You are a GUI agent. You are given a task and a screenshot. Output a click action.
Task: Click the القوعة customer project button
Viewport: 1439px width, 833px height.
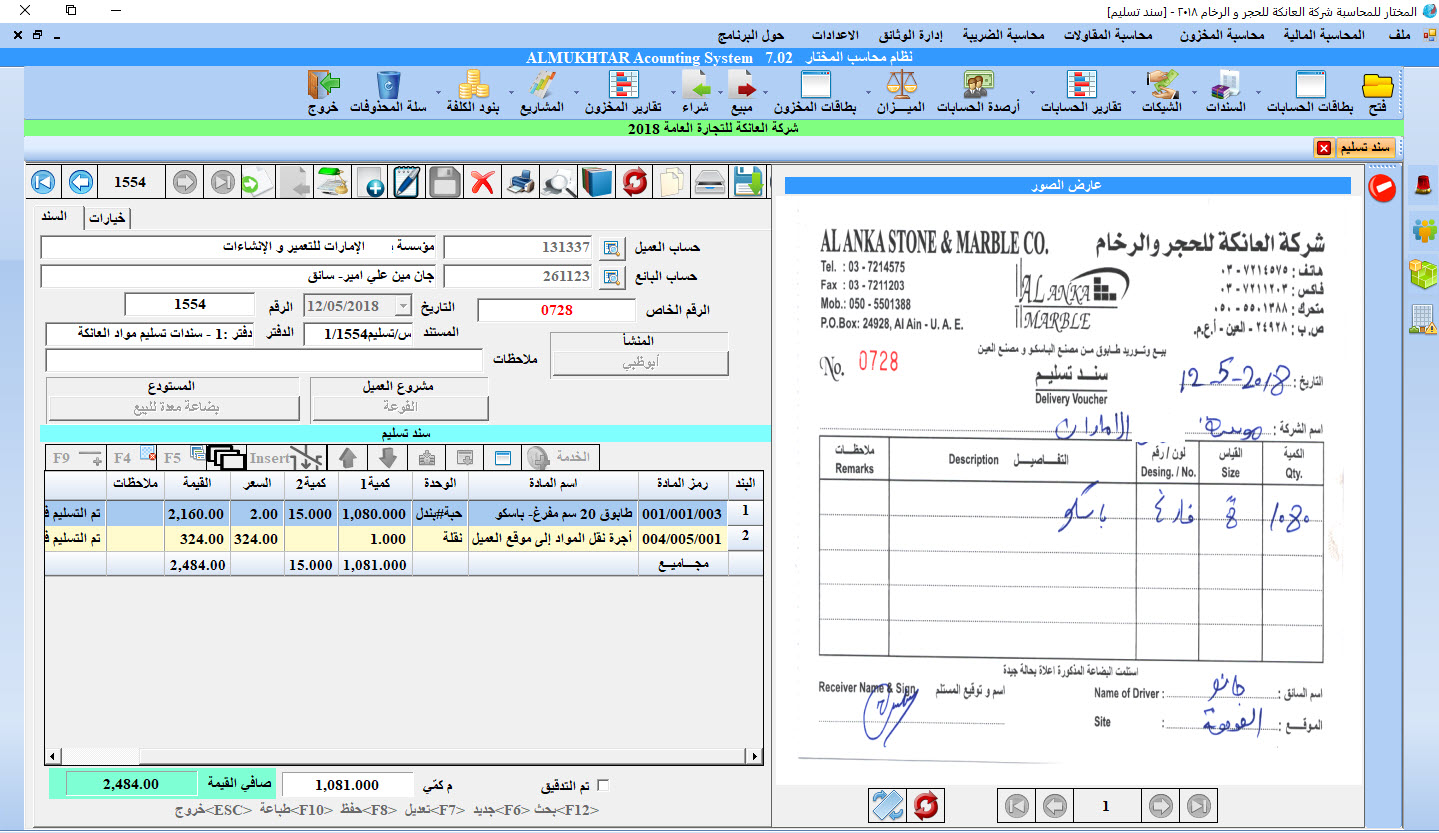pos(400,408)
